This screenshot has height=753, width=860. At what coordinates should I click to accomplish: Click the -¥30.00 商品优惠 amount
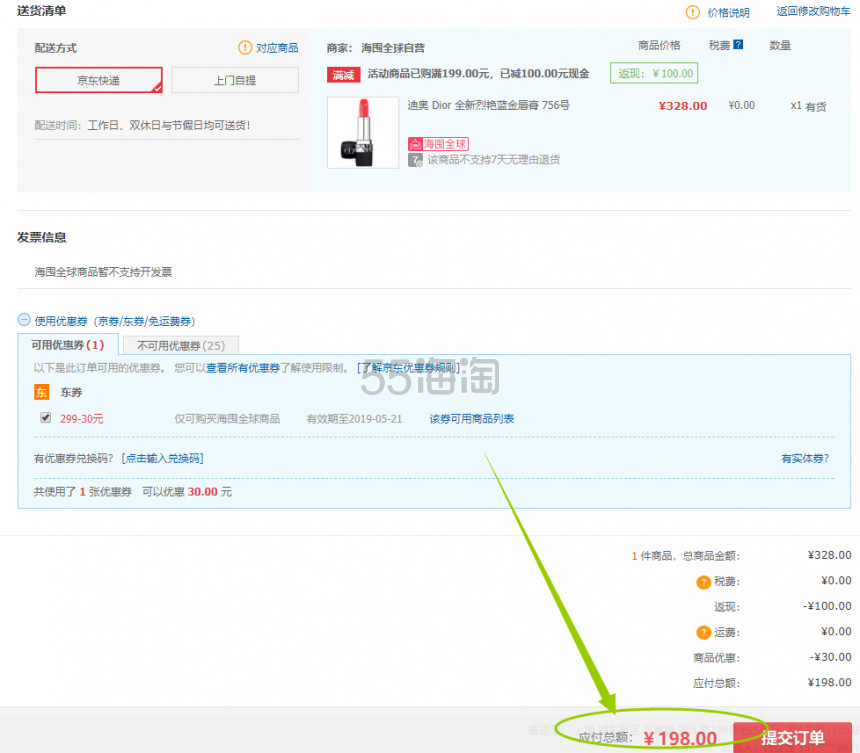830,658
